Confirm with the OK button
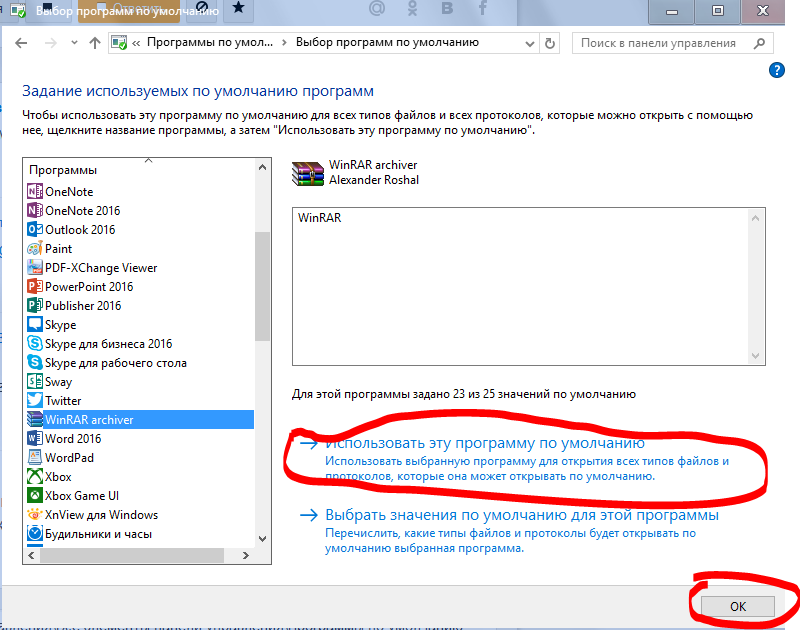 [x=738, y=606]
